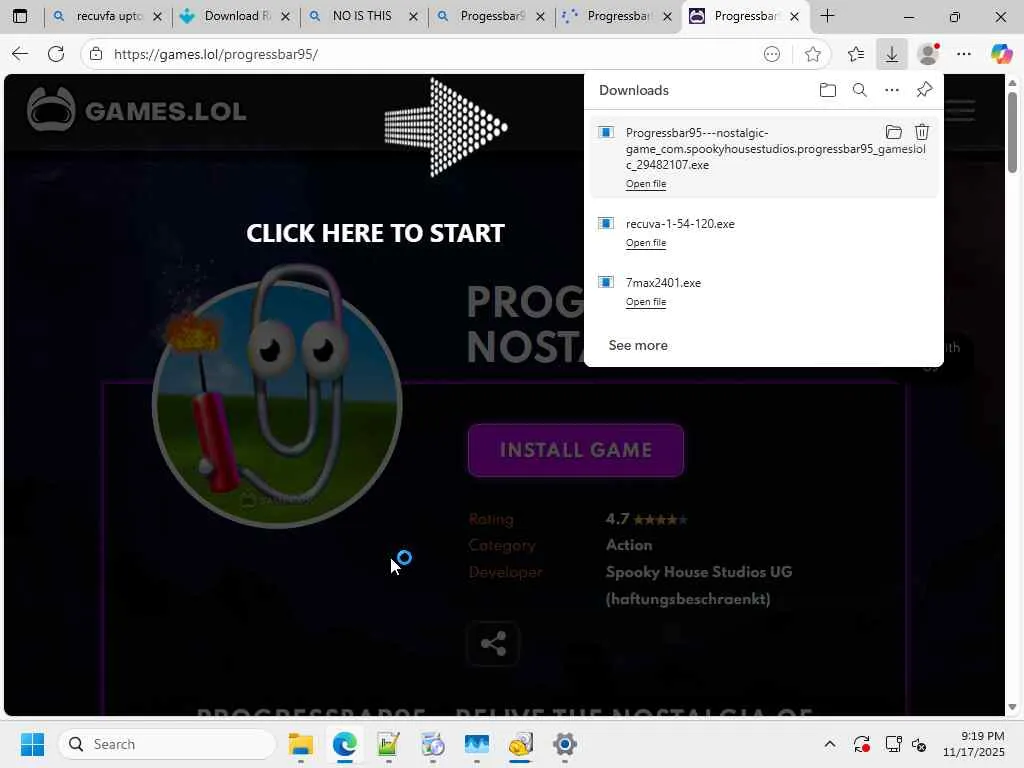Click the share icon button
Image resolution: width=1024 pixels, height=768 pixels.
[493, 644]
